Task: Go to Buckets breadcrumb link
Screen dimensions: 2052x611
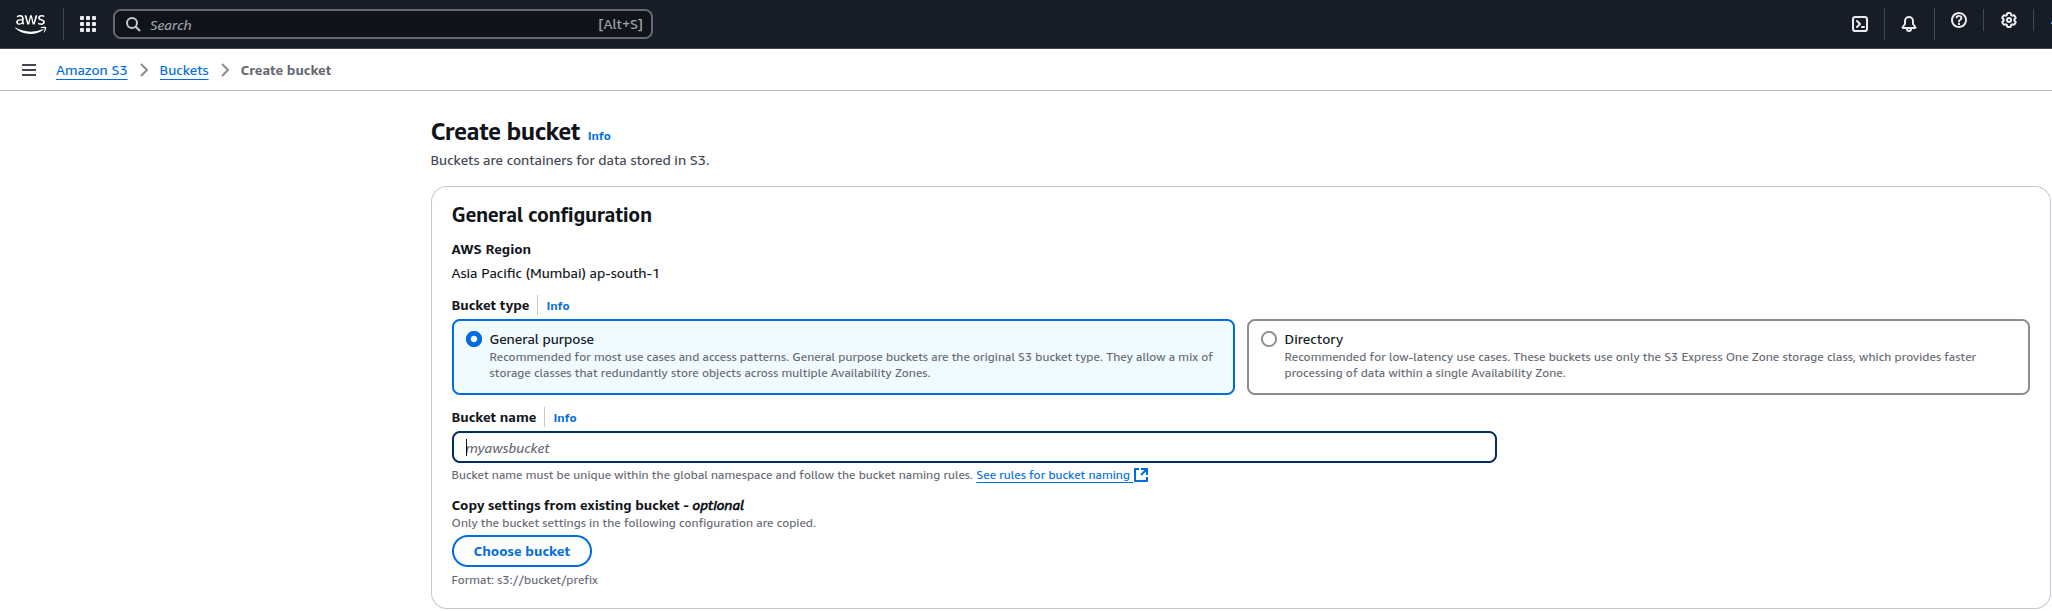Action: tap(184, 70)
